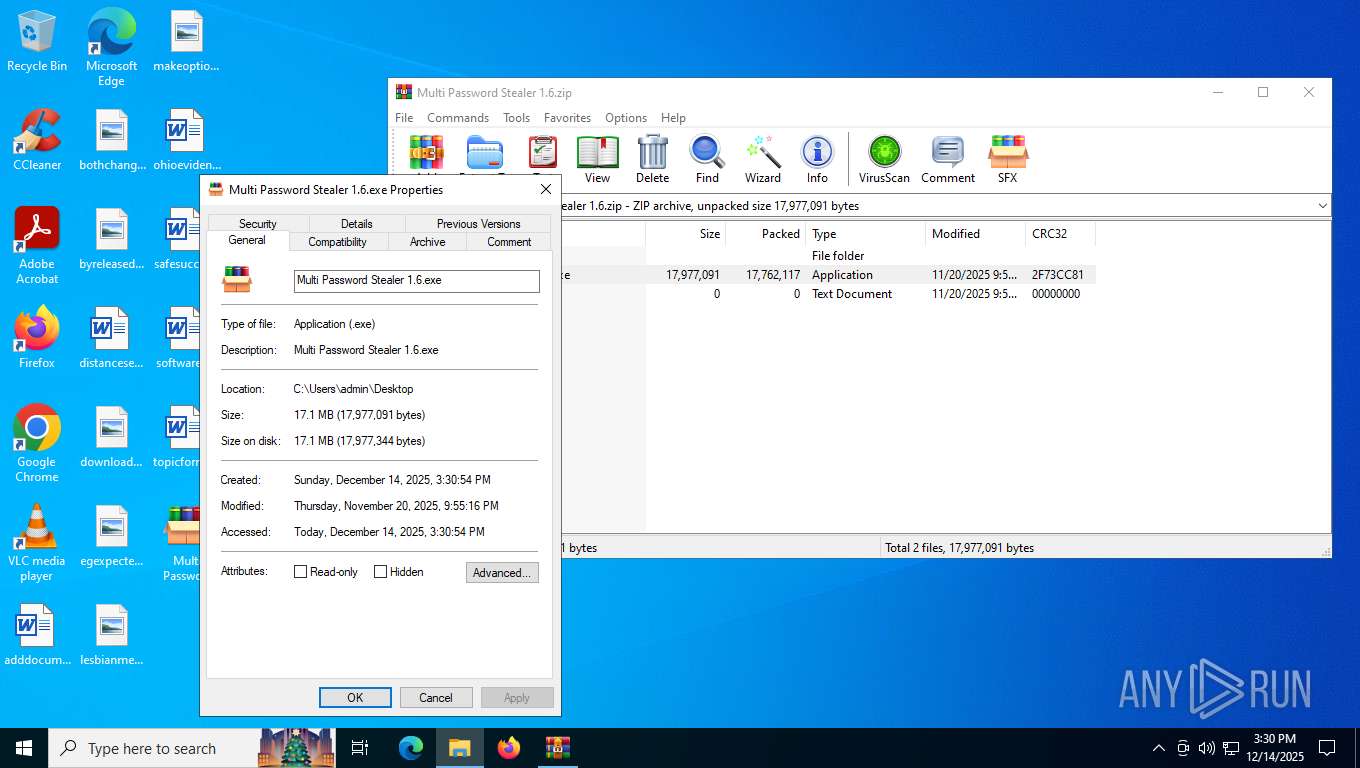
Task: Select the General tab
Action: (x=247, y=240)
